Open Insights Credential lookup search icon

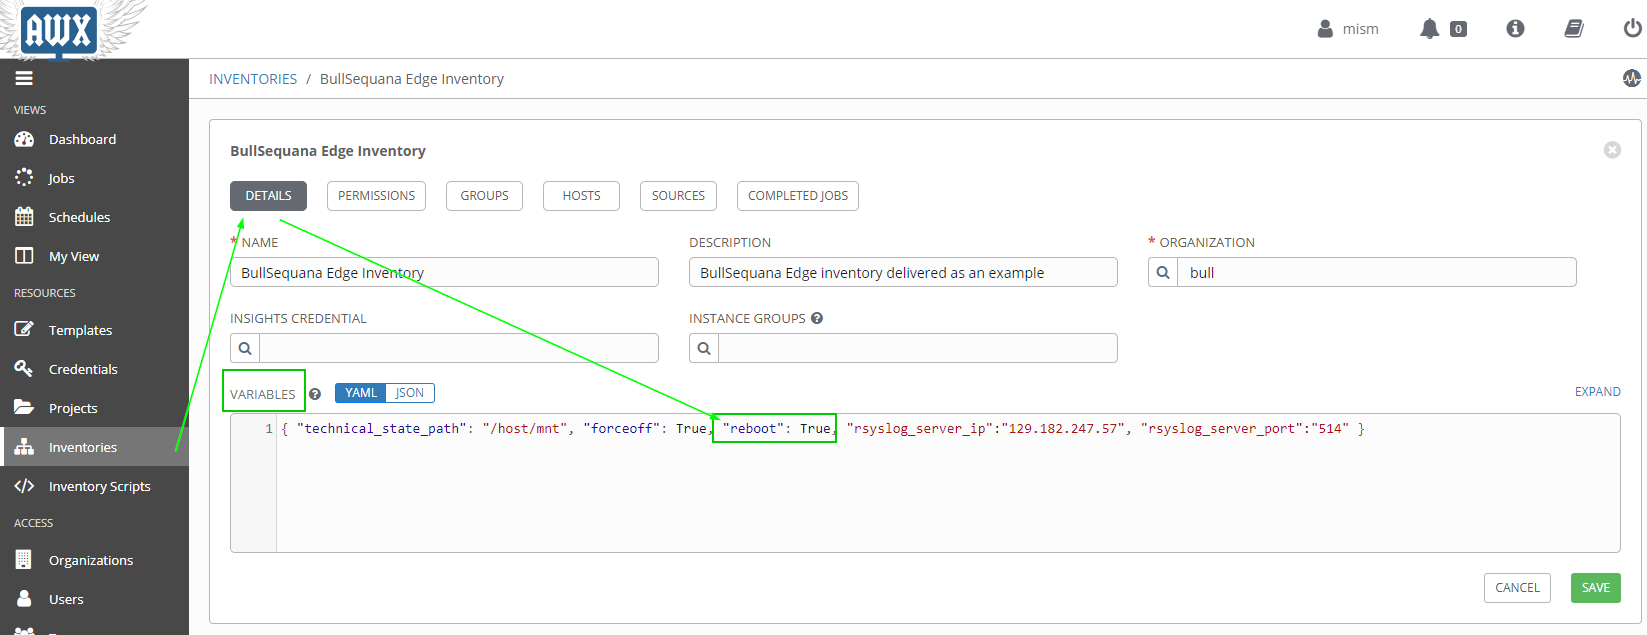(x=245, y=348)
